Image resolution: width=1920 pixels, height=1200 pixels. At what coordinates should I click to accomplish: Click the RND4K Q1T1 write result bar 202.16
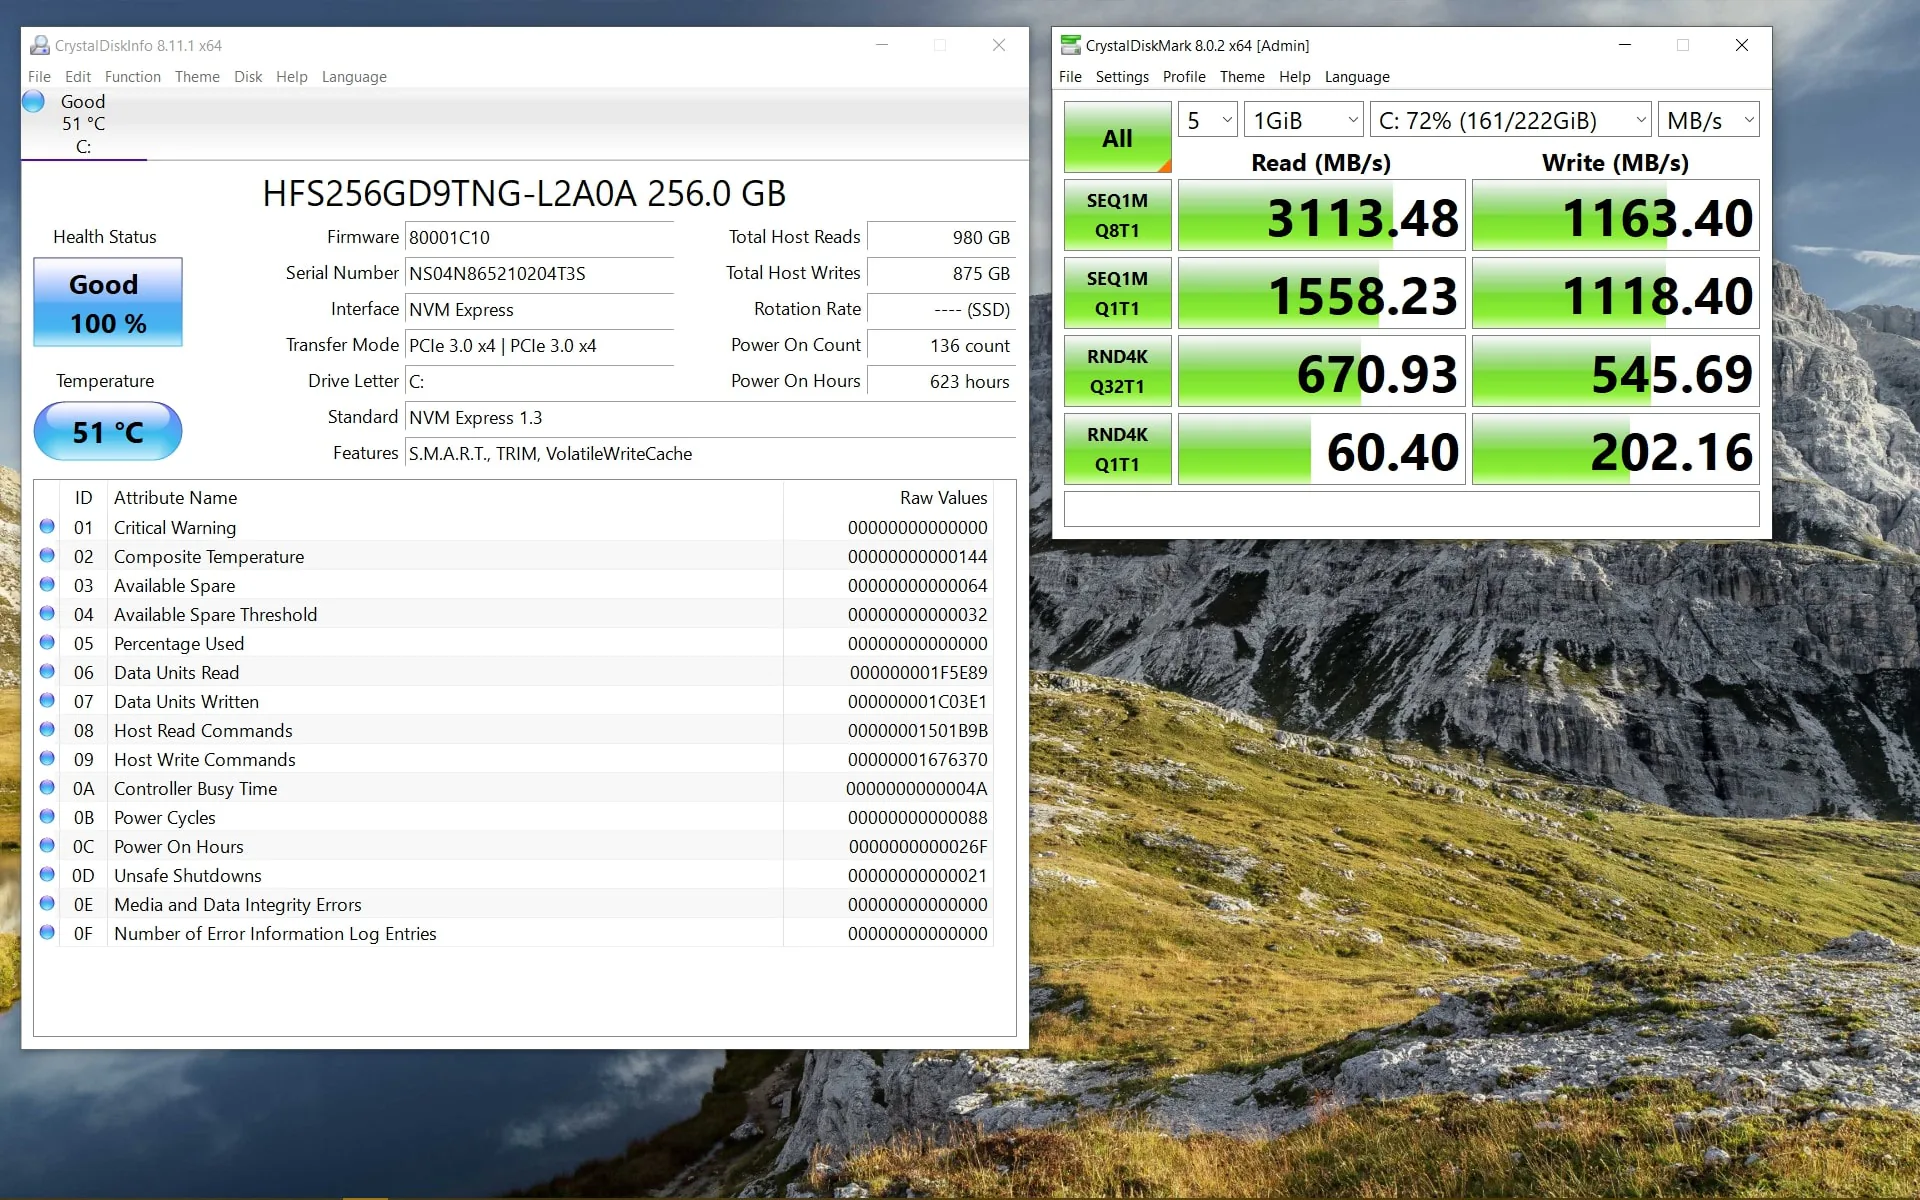tap(1615, 449)
